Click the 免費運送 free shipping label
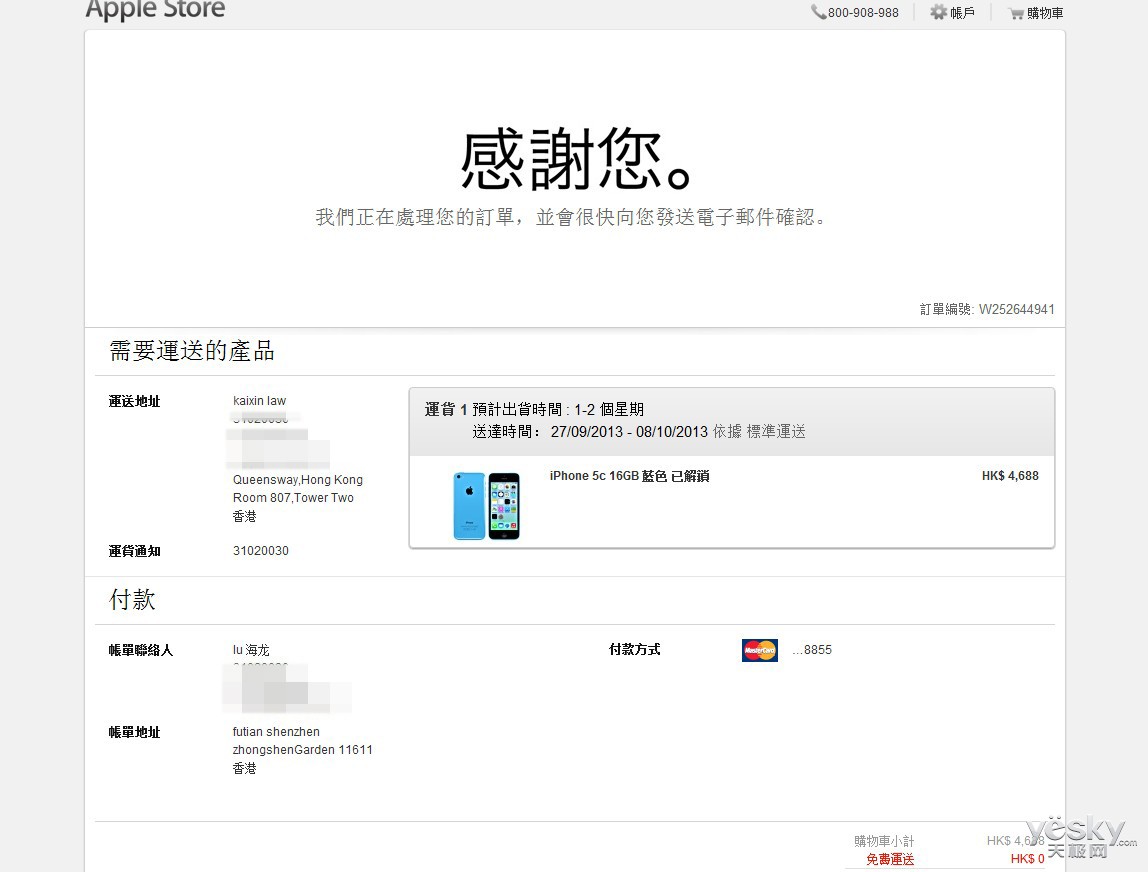The height and width of the screenshot is (872, 1148). click(890, 860)
